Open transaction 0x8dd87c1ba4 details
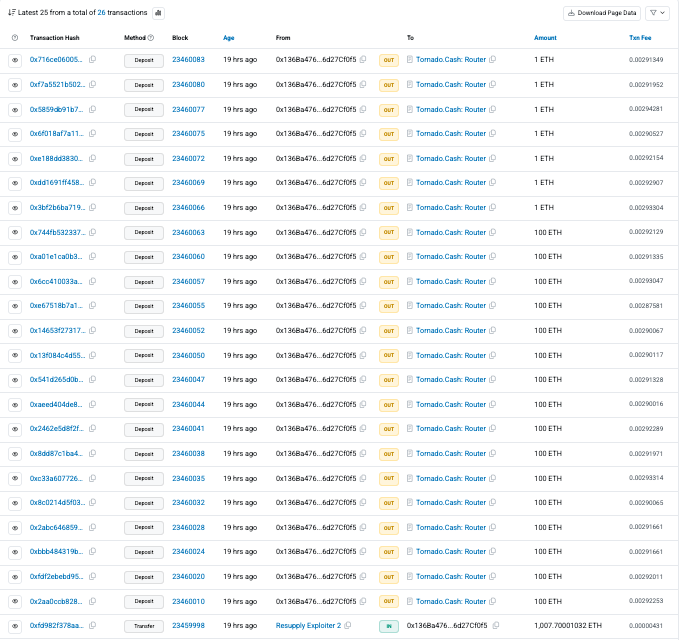679x640 pixels. click(x=56, y=453)
